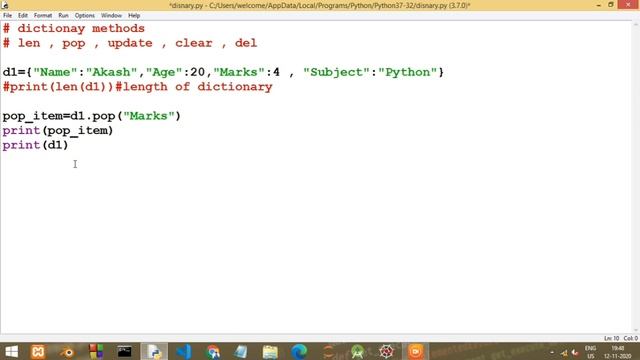Open the Command Prompt taskbar icon

coord(124,351)
